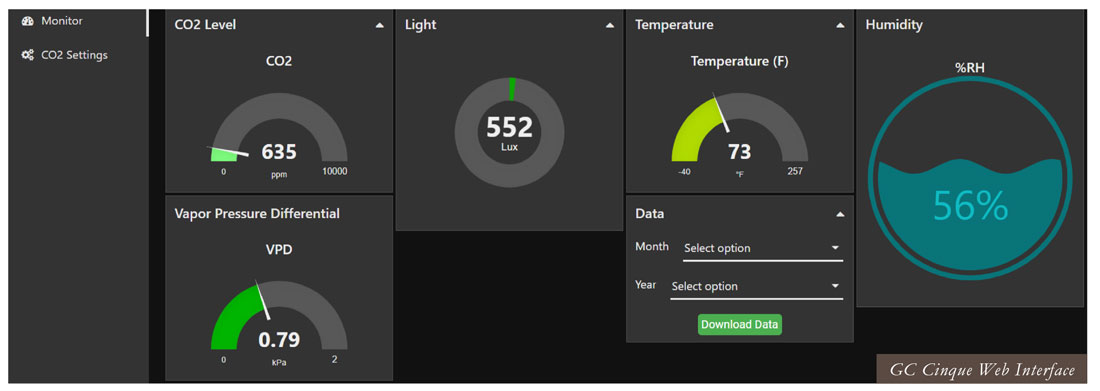Click the VPD gauge showing 0.79 kPa
Image resolution: width=1100 pixels, height=391 pixels.
(x=279, y=322)
